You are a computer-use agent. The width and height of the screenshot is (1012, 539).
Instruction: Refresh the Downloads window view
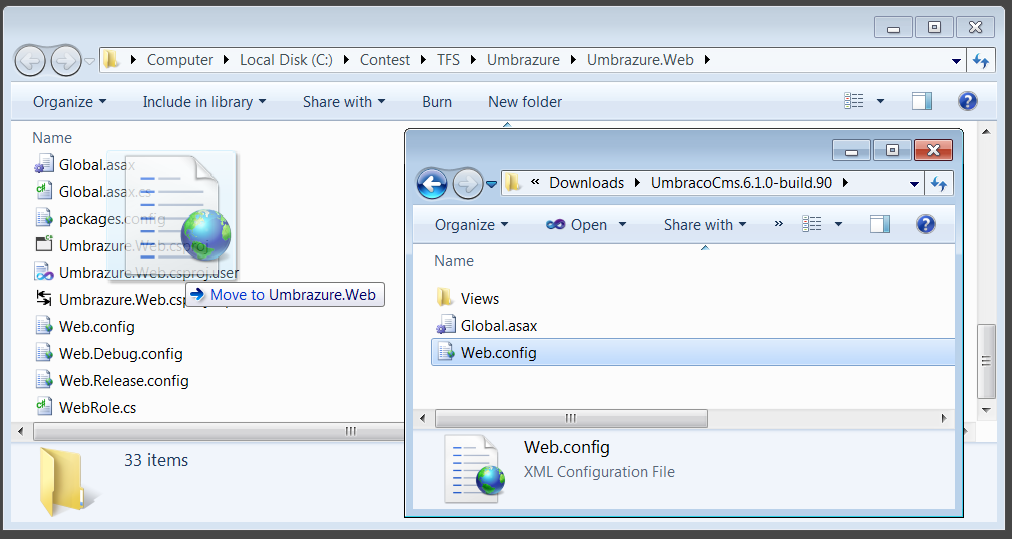click(939, 185)
